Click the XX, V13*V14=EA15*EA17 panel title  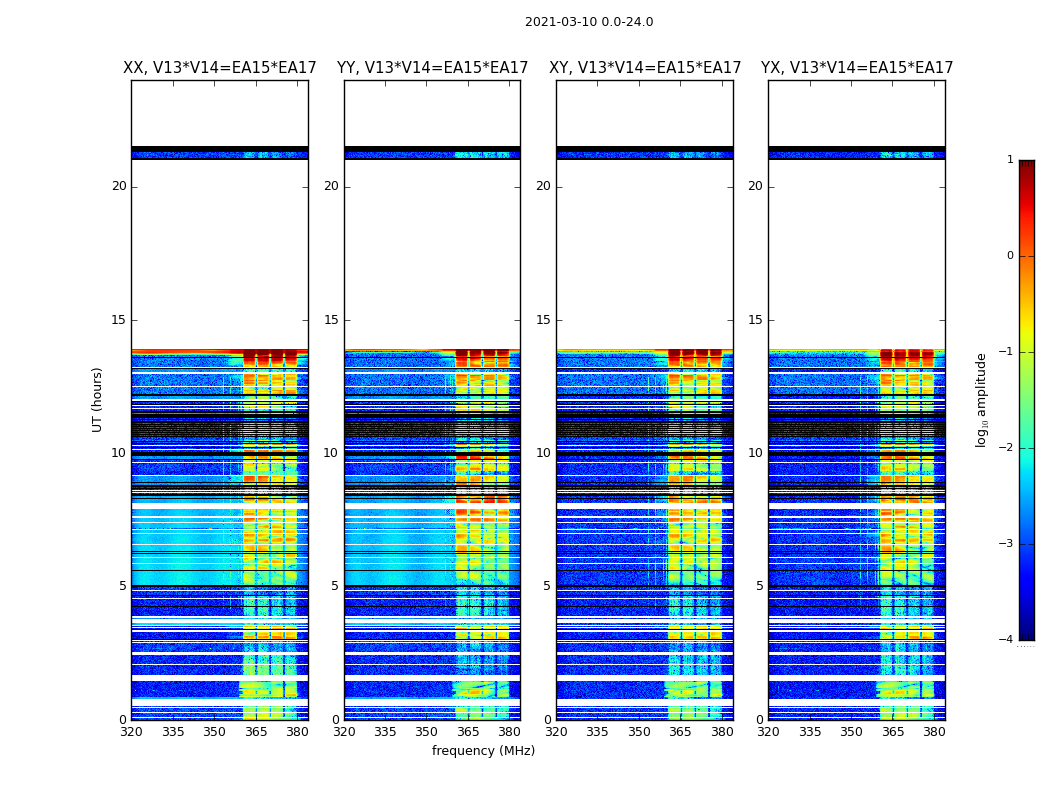[220, 68]
